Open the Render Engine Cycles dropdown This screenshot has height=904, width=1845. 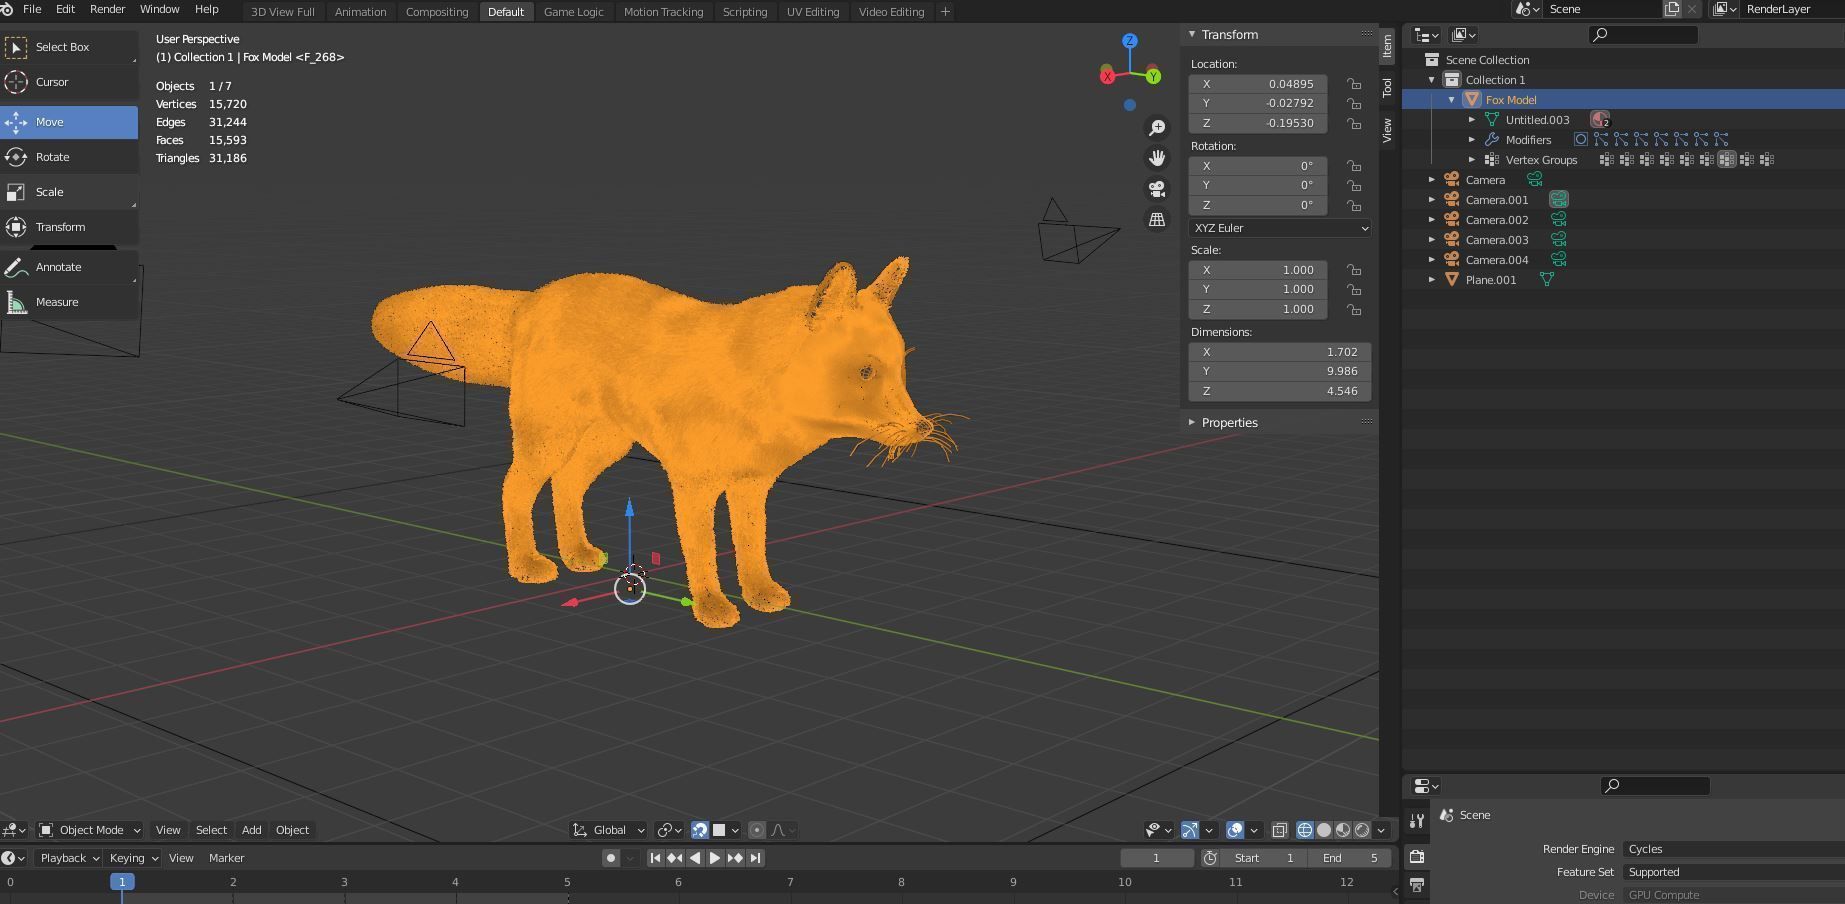coord(1734,849)
